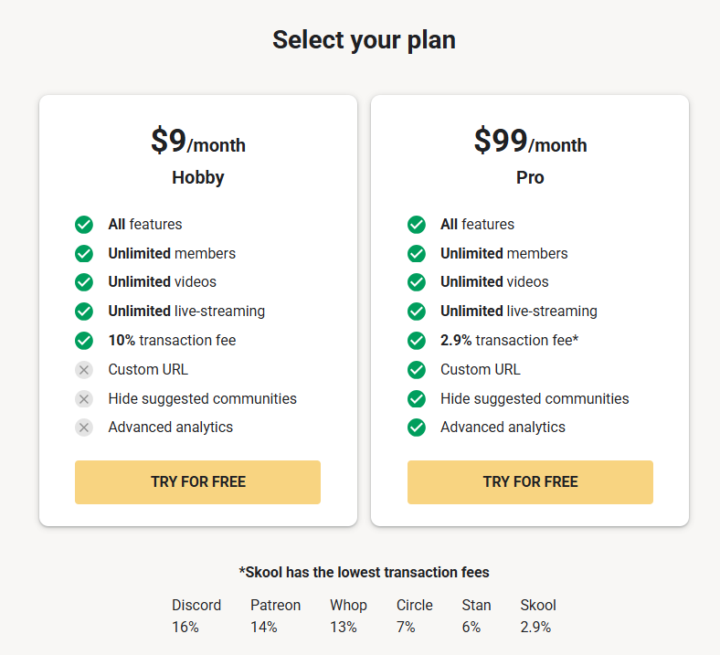Screen dimensions: 720x655
Task: Click gray X beside Hobby Advanced analytics
Action: (84, 428)
